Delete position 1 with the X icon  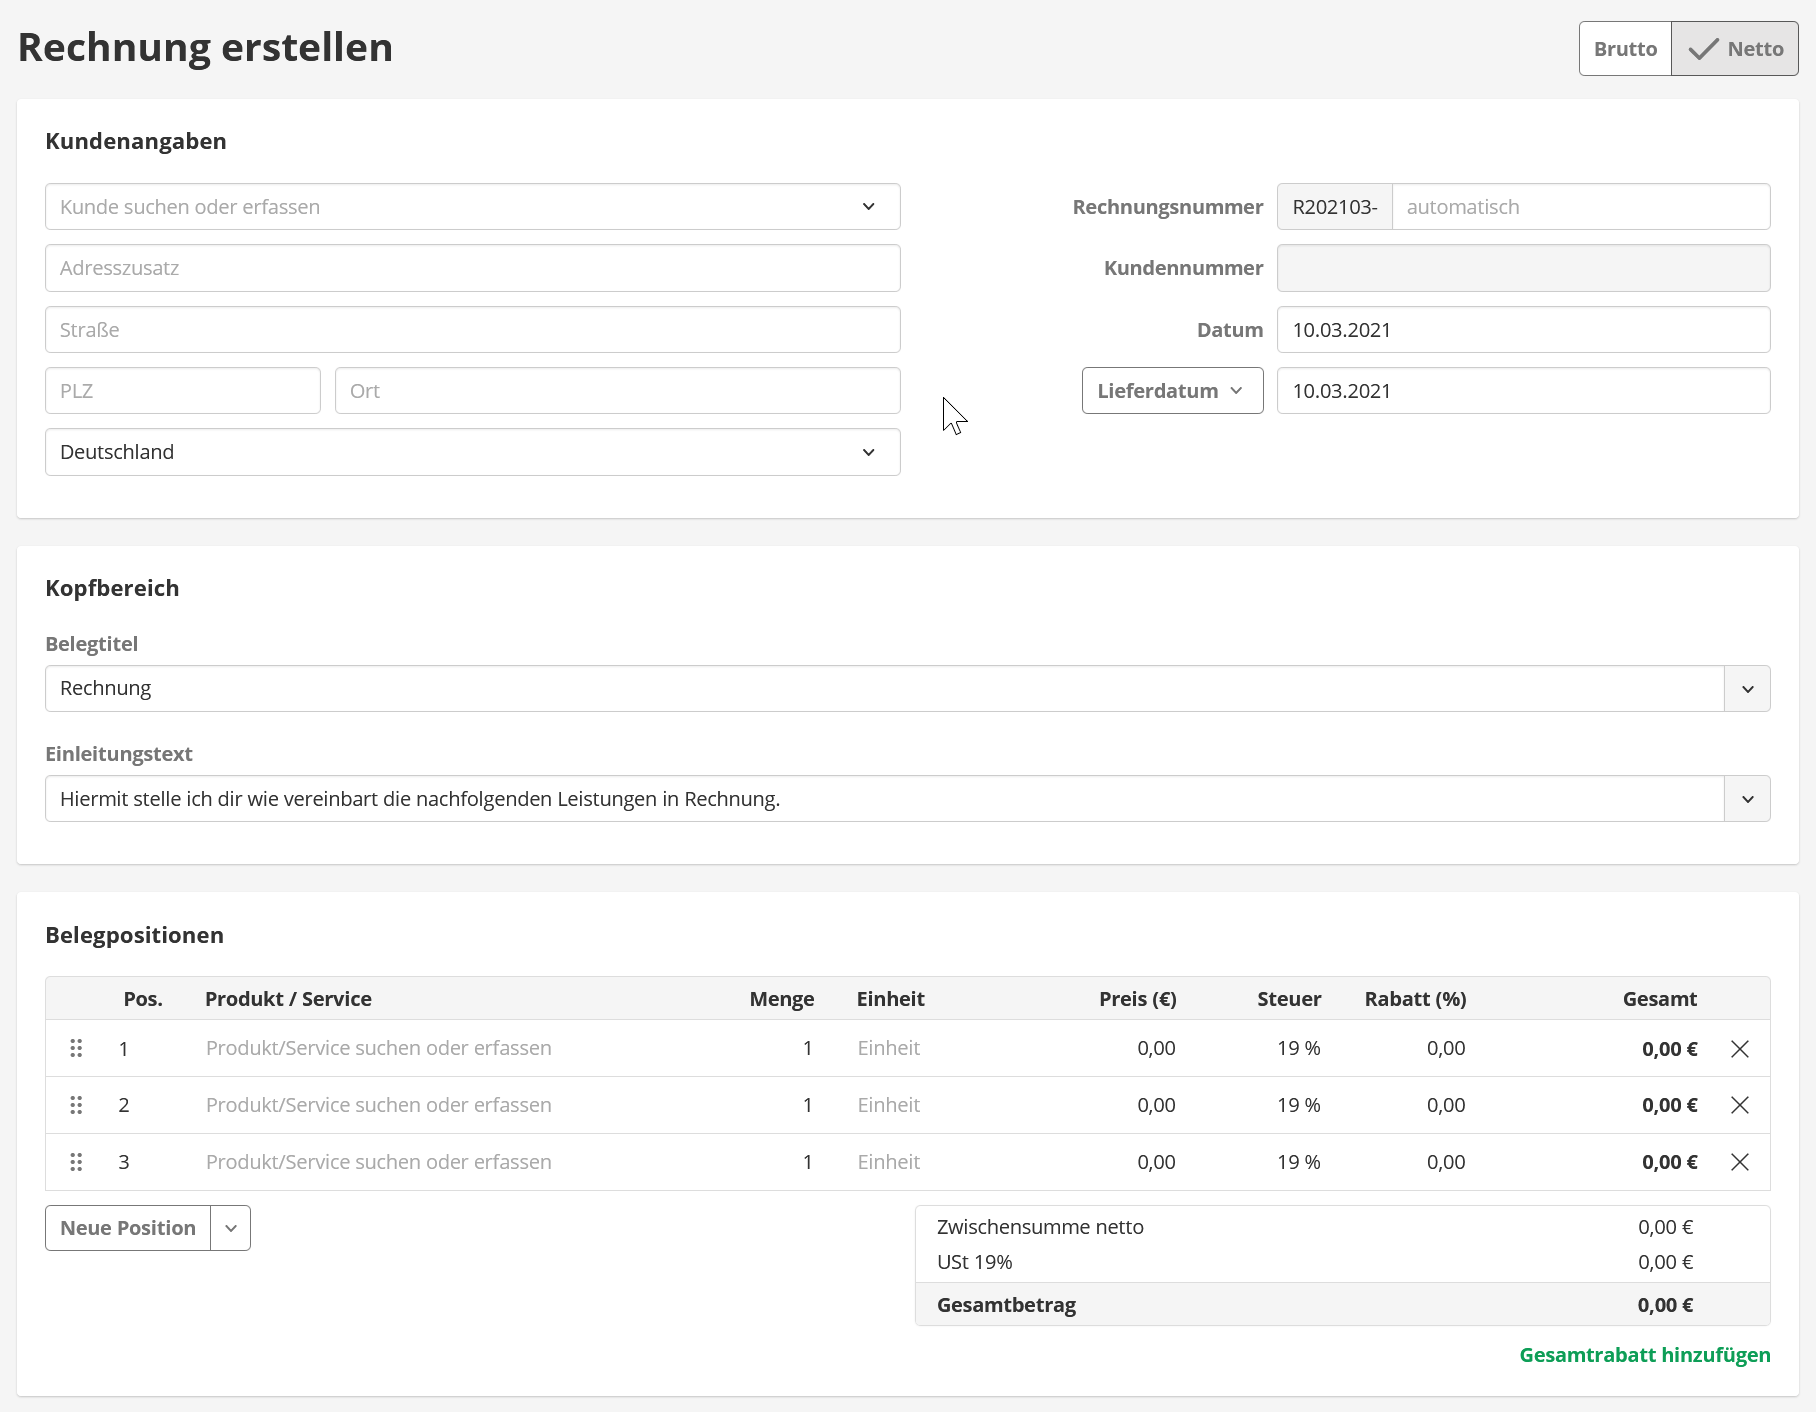[1739, 1048]
